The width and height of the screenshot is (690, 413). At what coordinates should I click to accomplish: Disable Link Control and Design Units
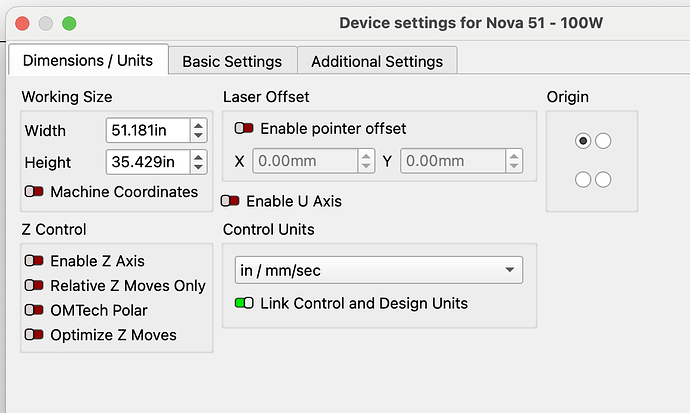(244, 303)
